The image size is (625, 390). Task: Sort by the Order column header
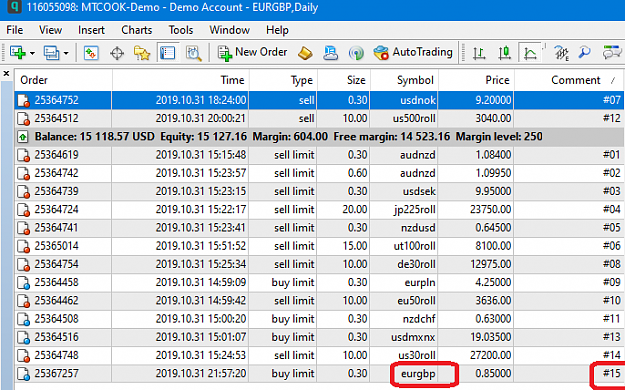point(63,80)
